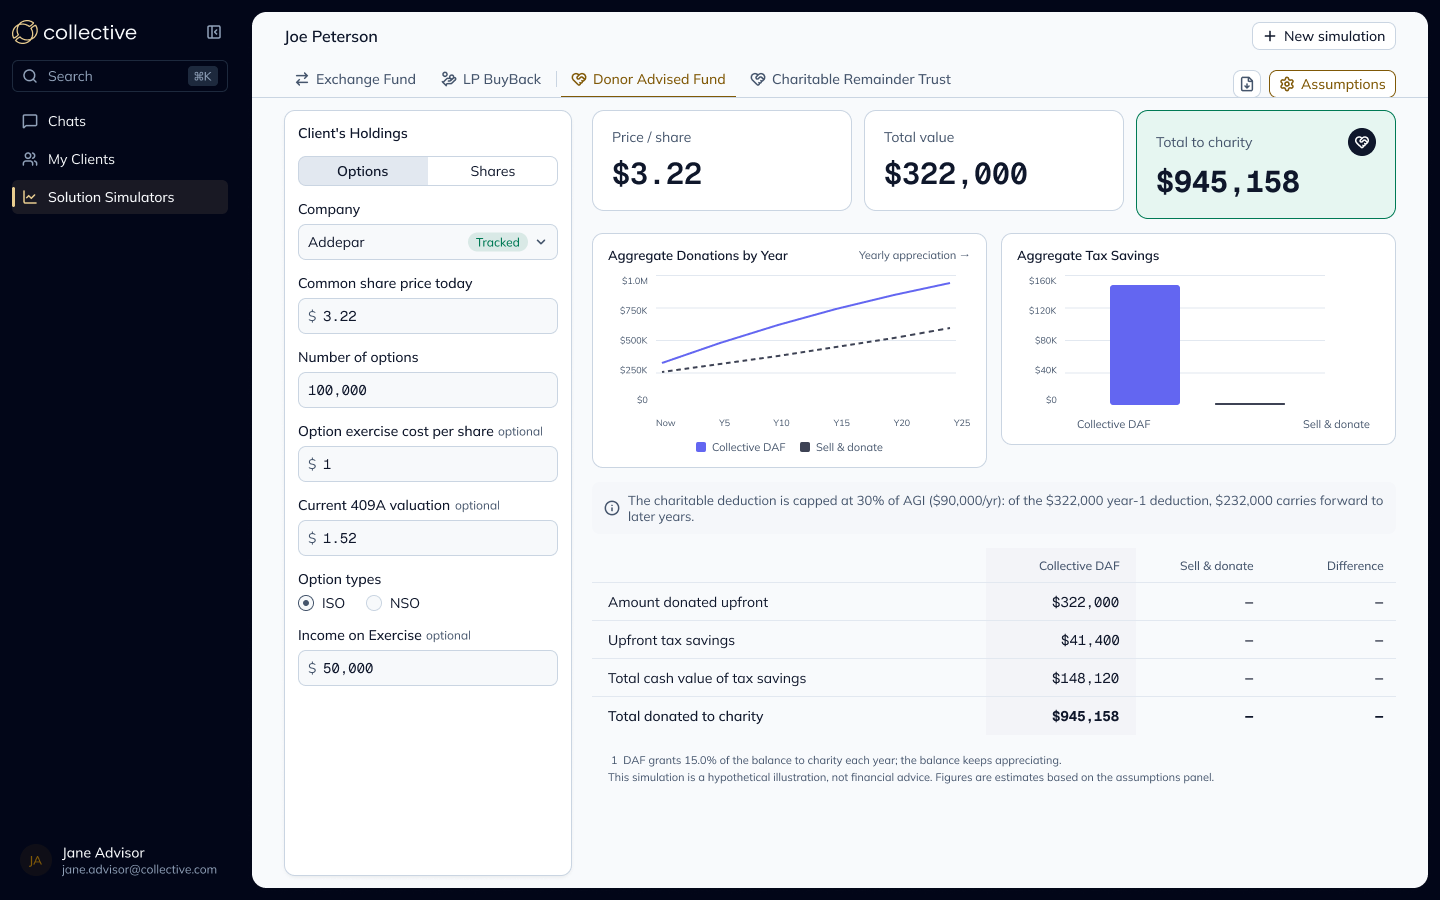Viewport: 1440px width, 900px height.
Task: Click the ⌘K shortcut badge
Action: (203, 76)
